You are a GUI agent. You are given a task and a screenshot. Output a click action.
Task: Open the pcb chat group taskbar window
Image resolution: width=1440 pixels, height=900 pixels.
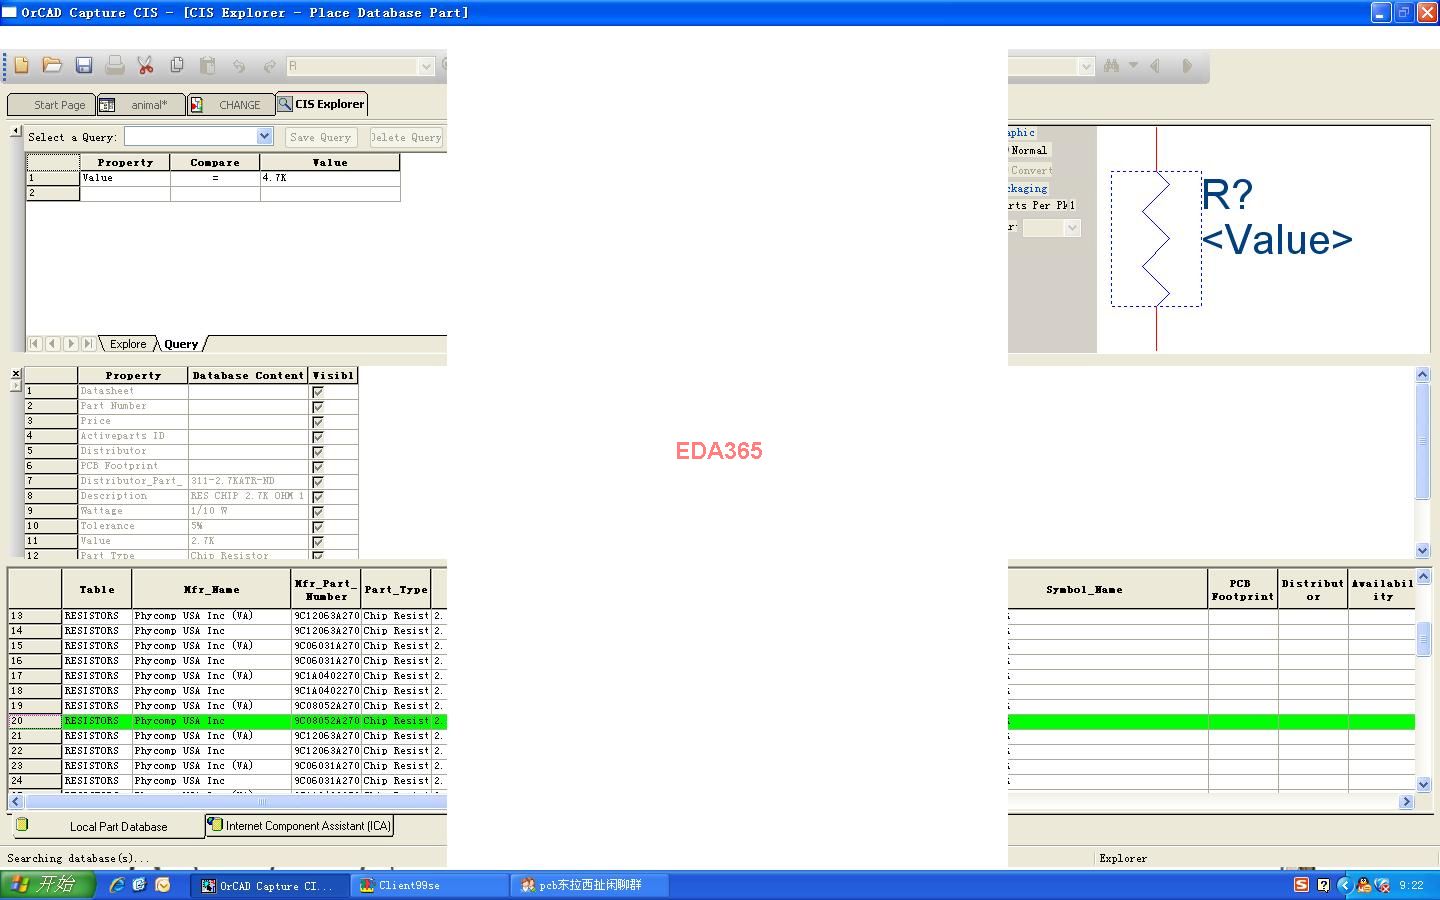point(590,885)
